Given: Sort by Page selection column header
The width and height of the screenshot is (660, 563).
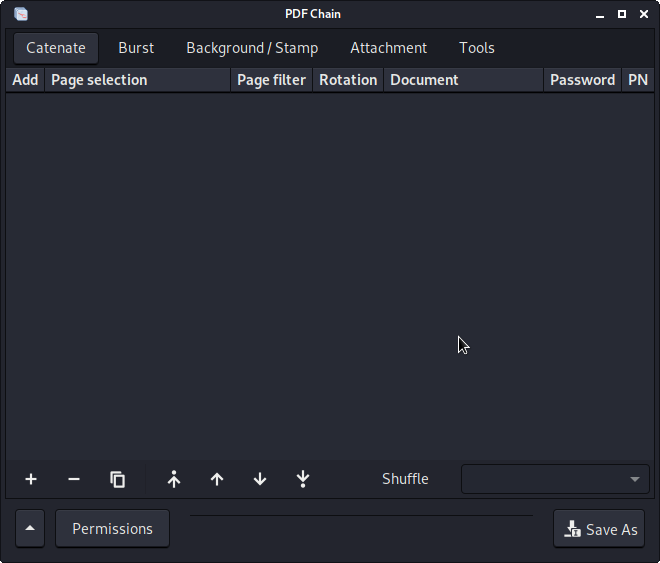Looking at the screenshot, I should [138, 80].
